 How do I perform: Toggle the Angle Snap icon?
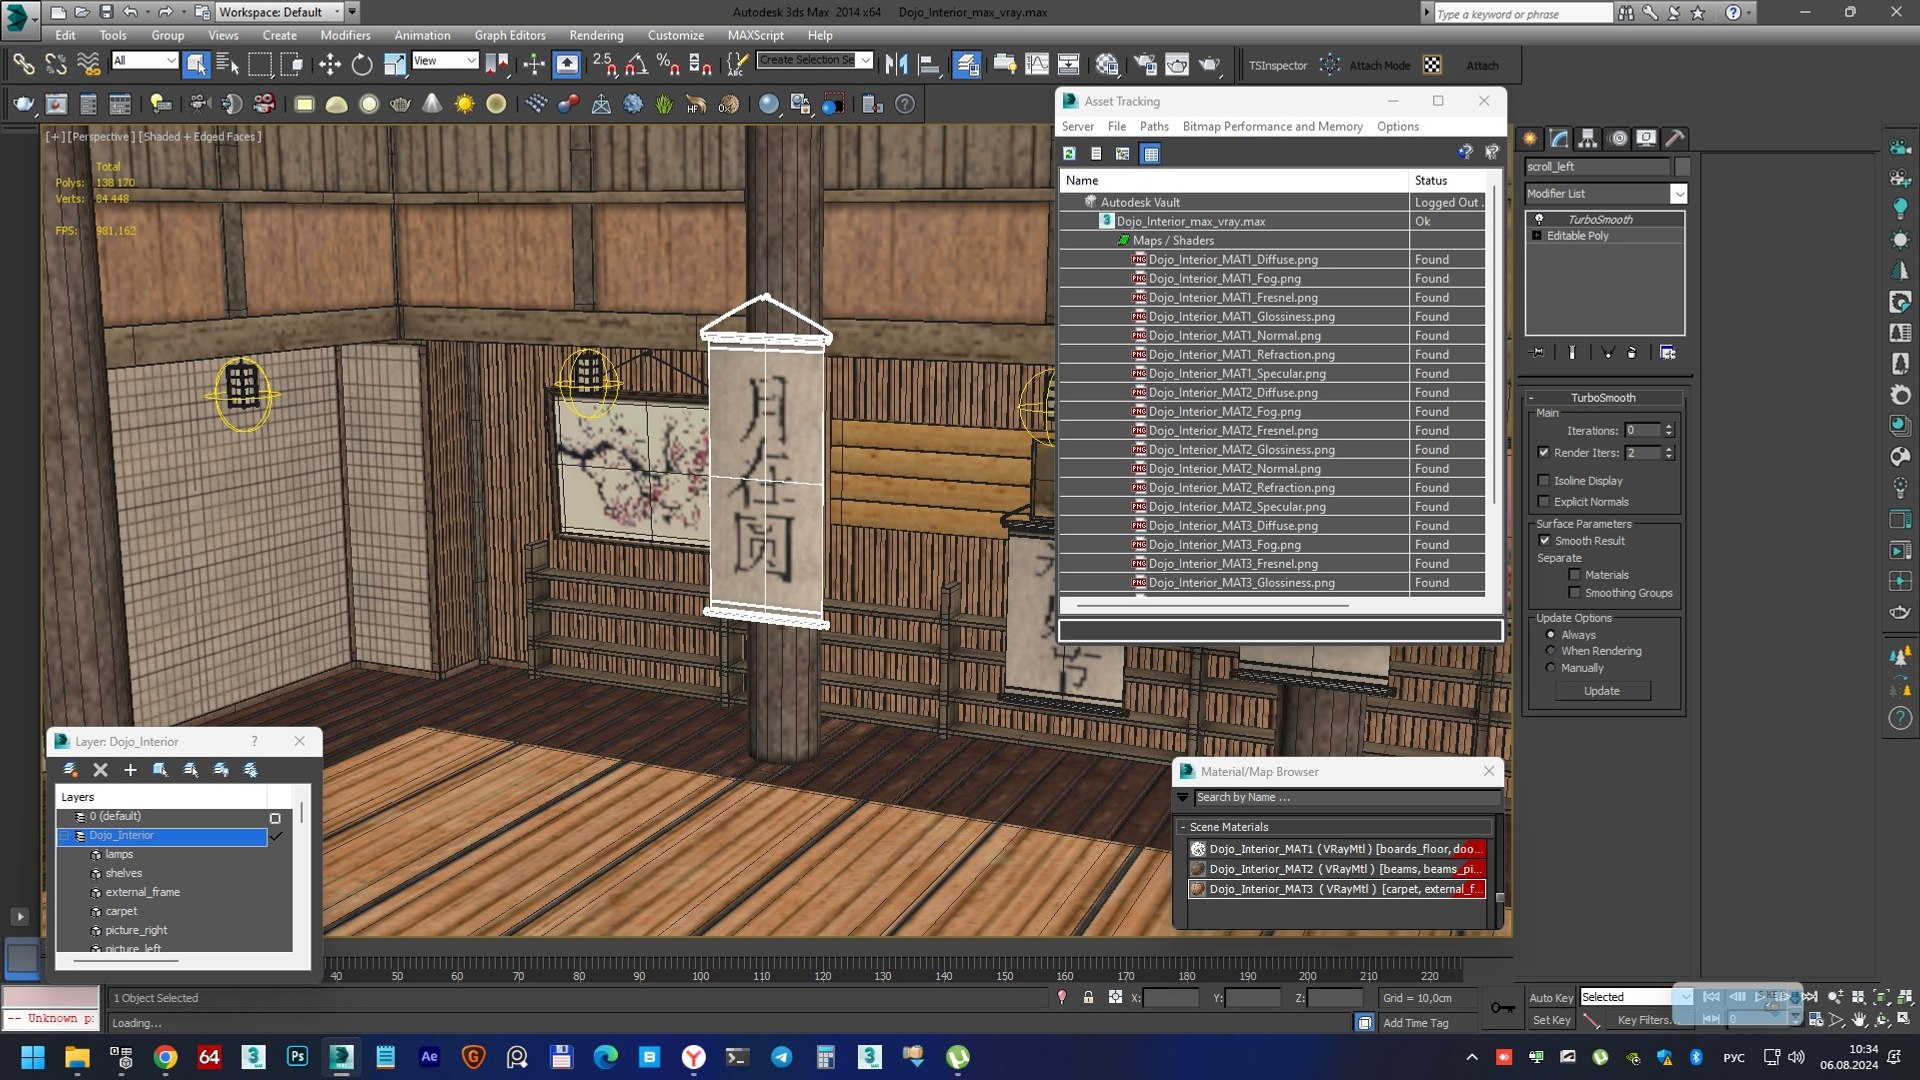(x=636, y=66)
